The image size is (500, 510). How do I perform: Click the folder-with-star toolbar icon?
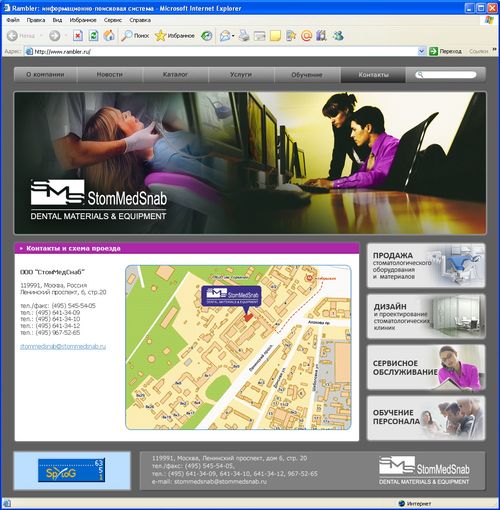291,35
